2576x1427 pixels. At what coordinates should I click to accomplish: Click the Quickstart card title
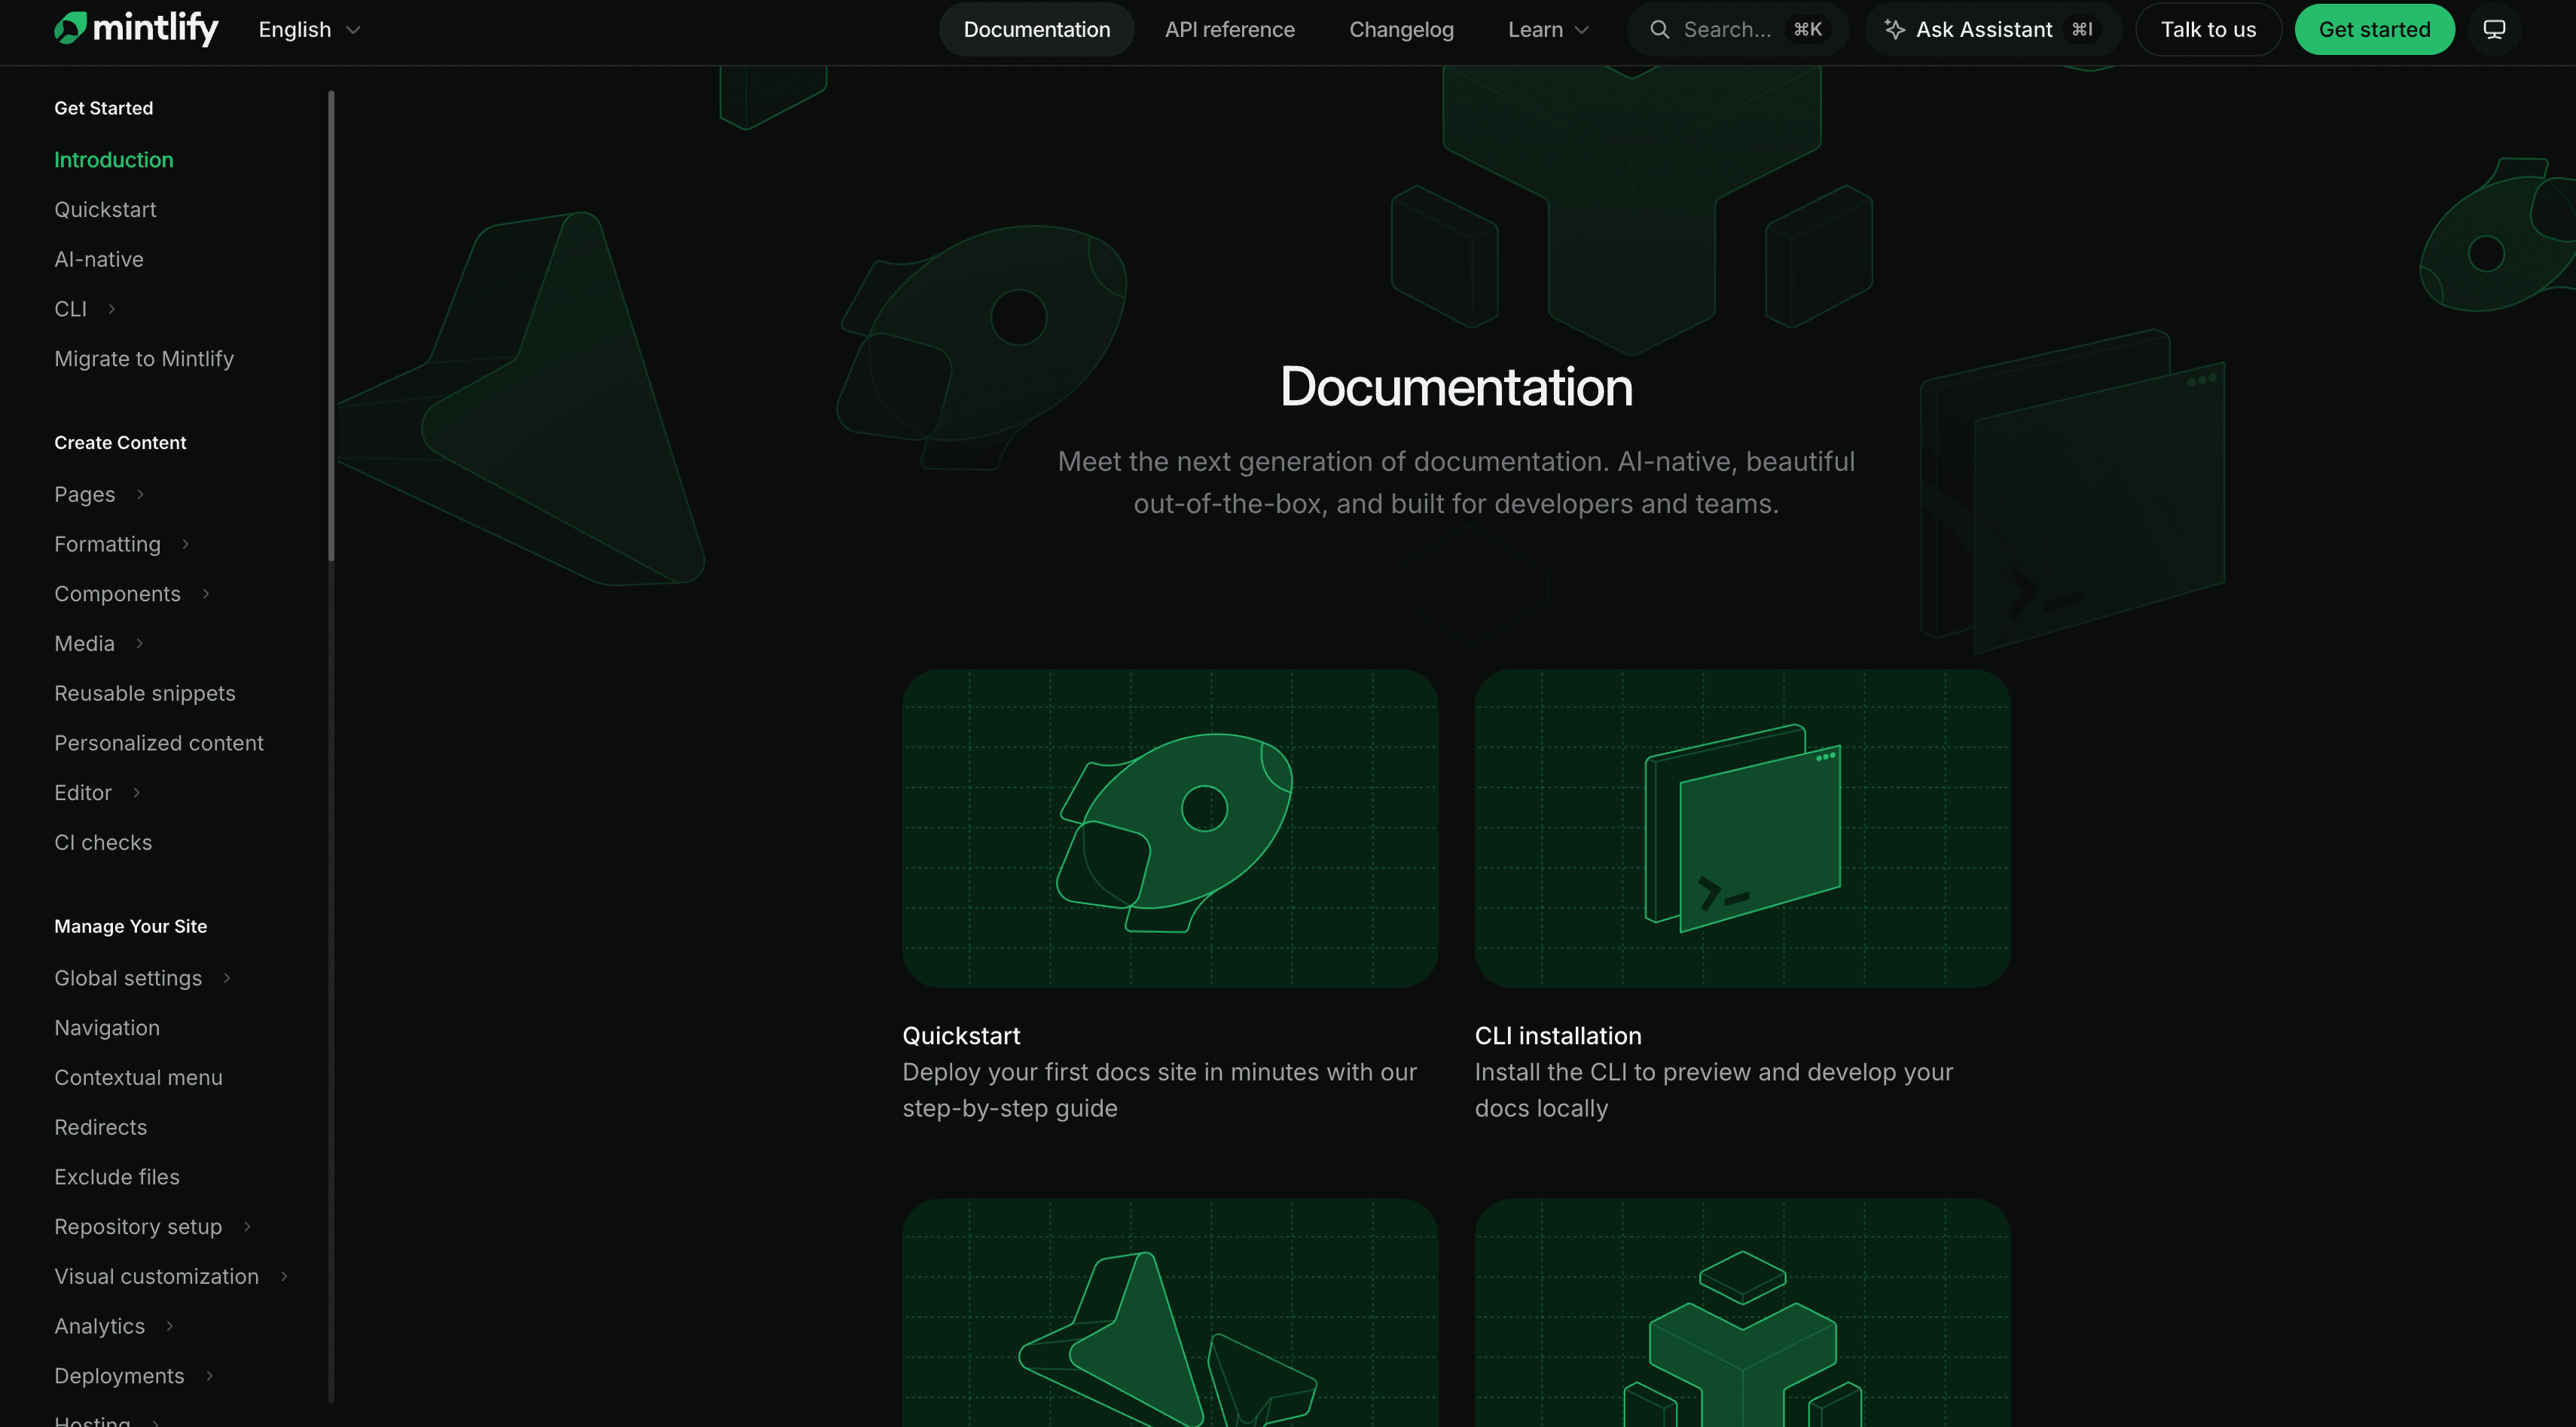tap(961, 1036)
